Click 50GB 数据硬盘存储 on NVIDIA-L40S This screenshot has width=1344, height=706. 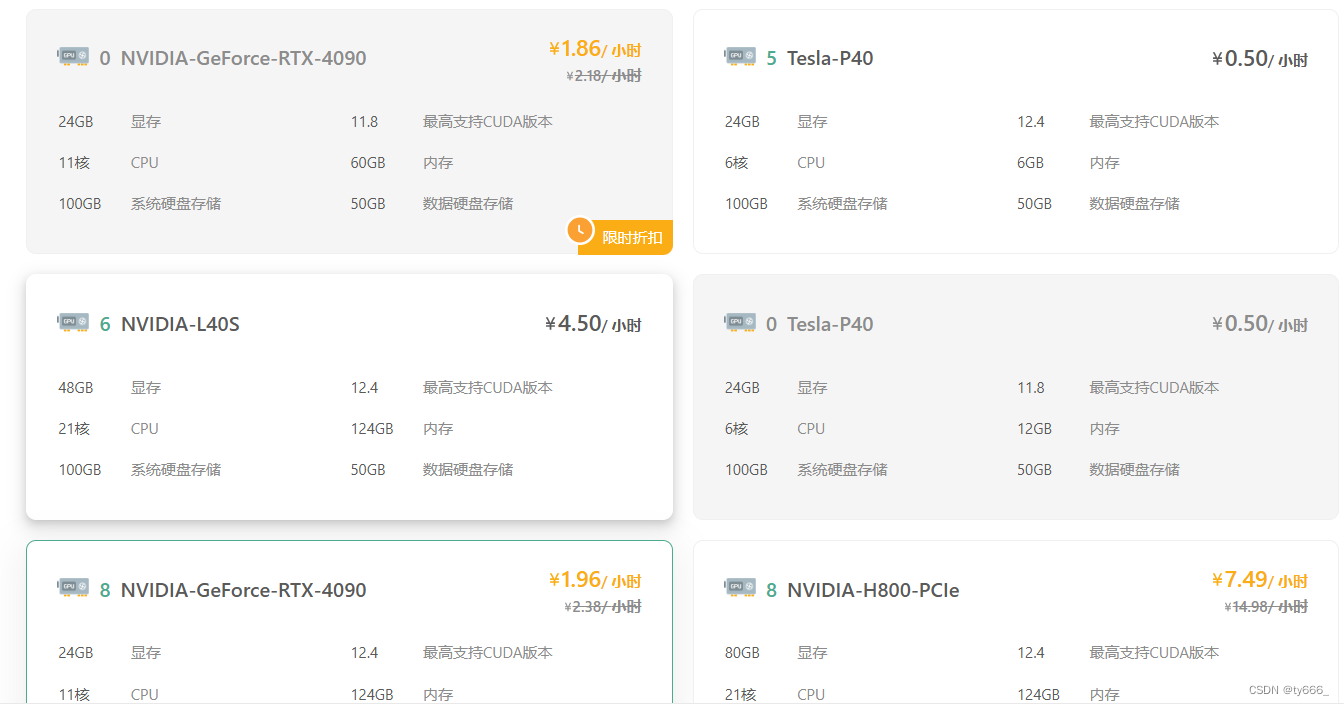(432, 470)
